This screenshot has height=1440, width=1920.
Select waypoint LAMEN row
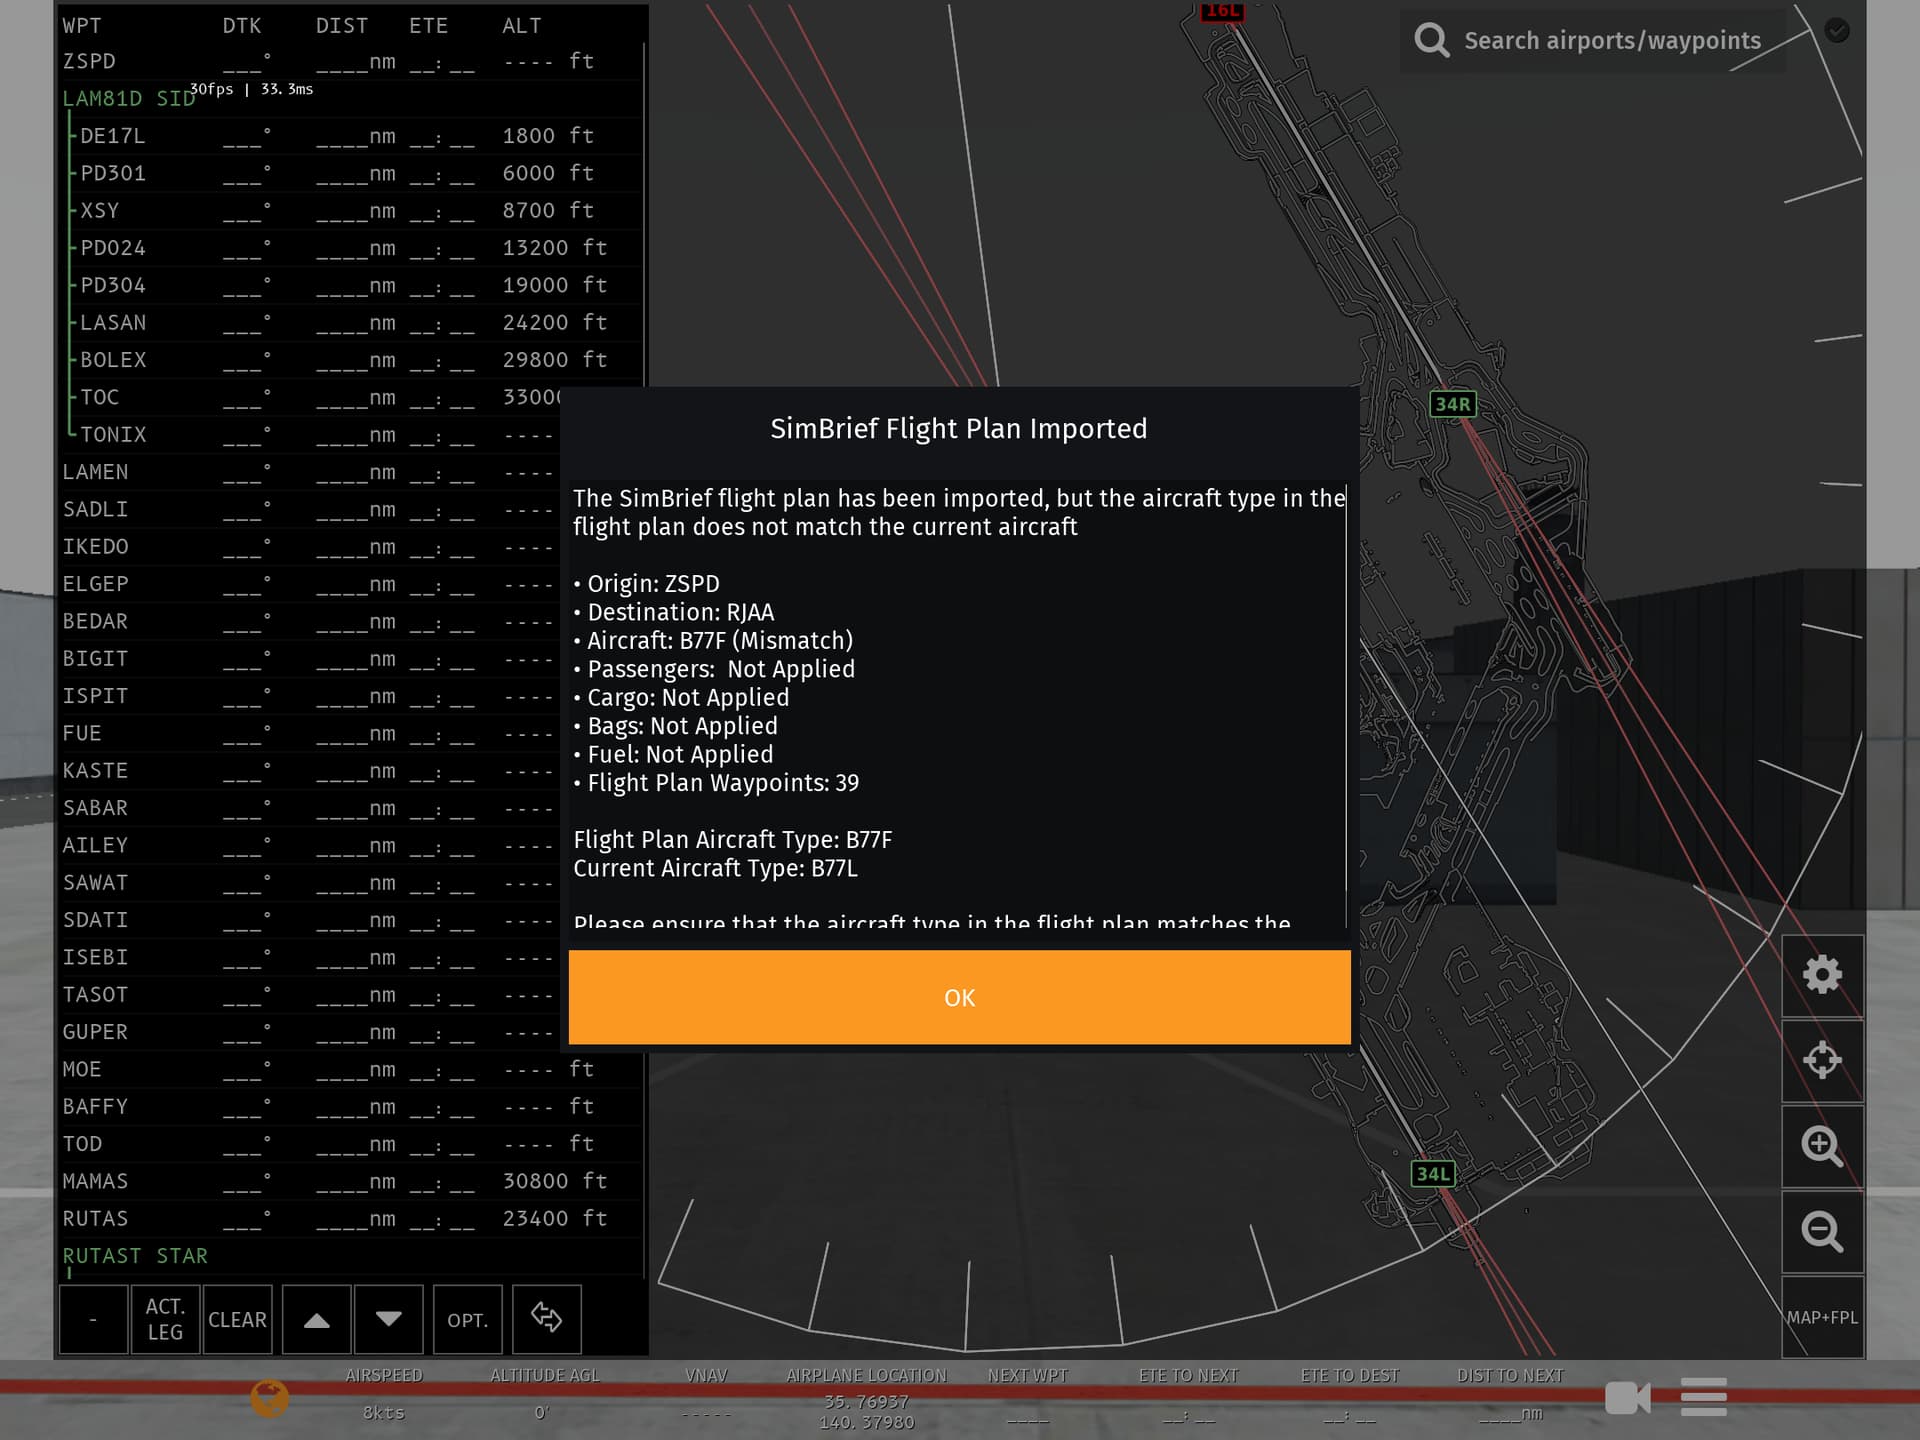coord(310,472)
